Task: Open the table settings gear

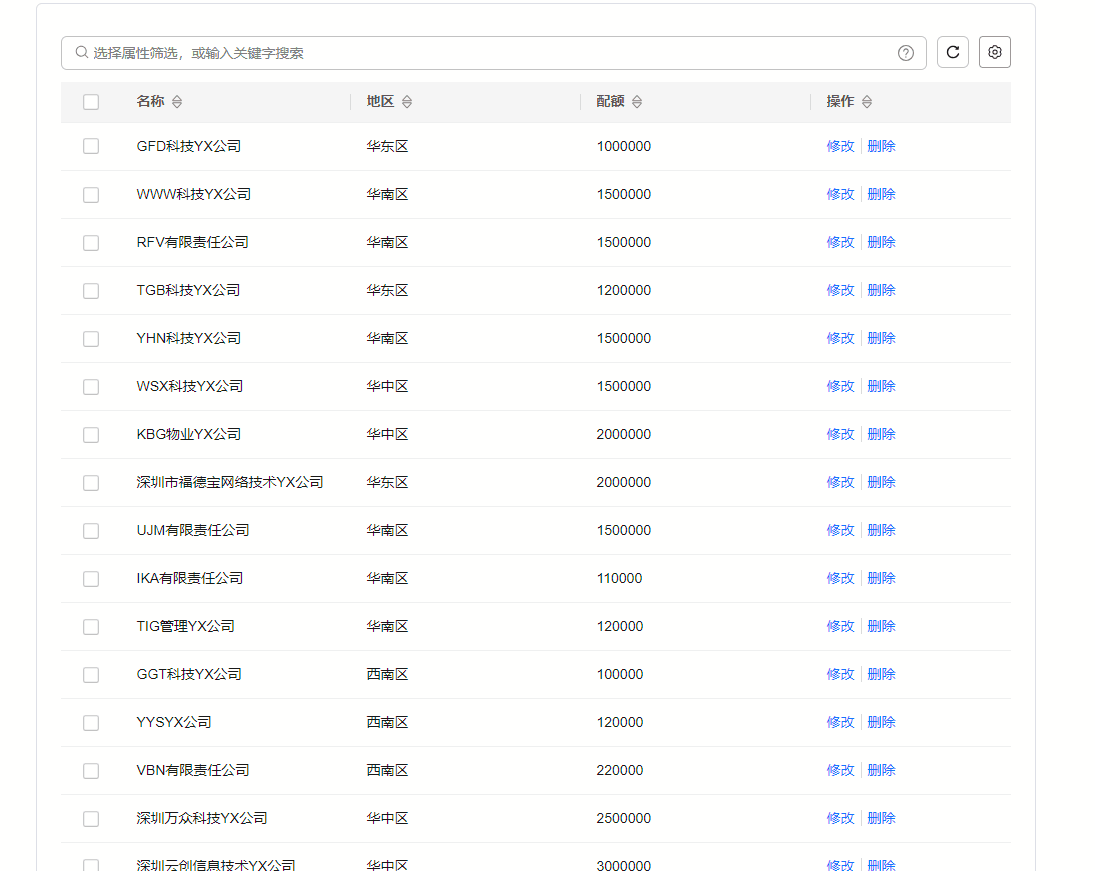Action: point(994,52)
